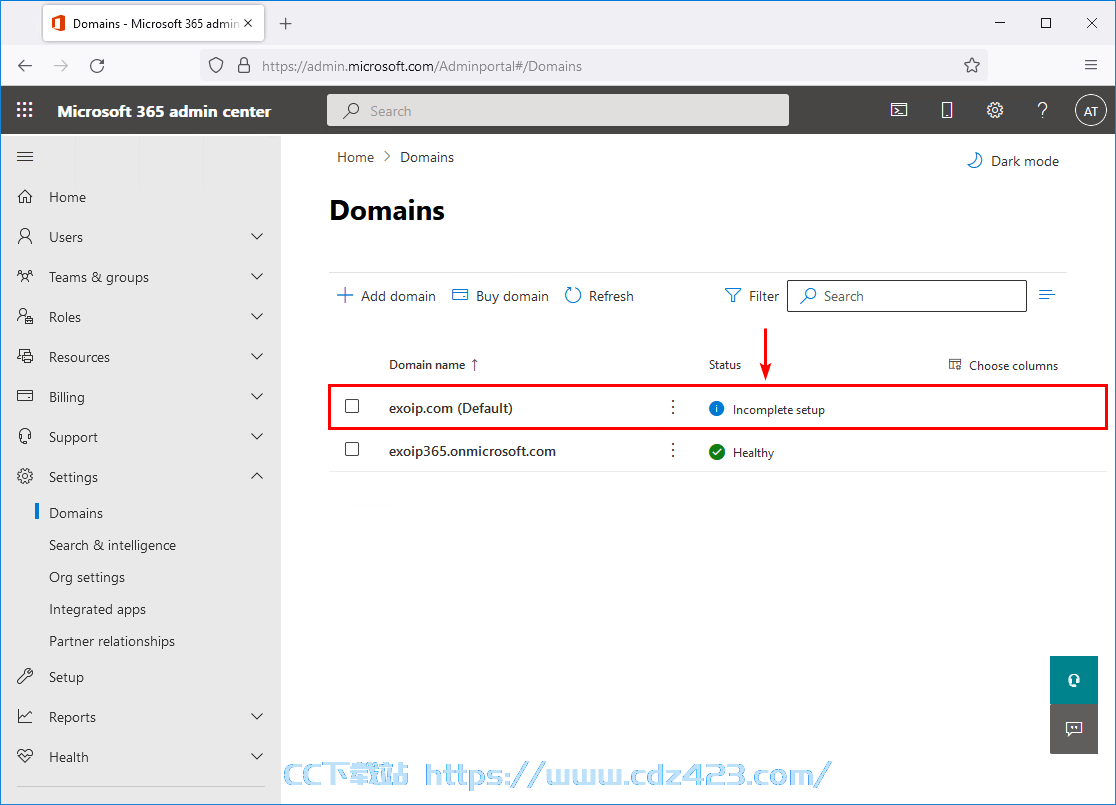Expand the Teams & groups chevron
Viewport: 1116px width, 805px height.
257,276
